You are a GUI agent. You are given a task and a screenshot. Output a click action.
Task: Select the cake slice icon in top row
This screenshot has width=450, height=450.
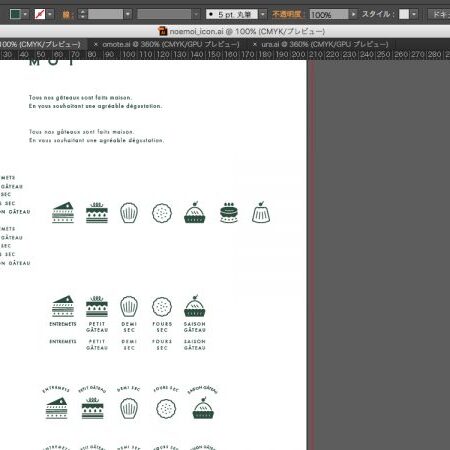[x=63, y=212]
